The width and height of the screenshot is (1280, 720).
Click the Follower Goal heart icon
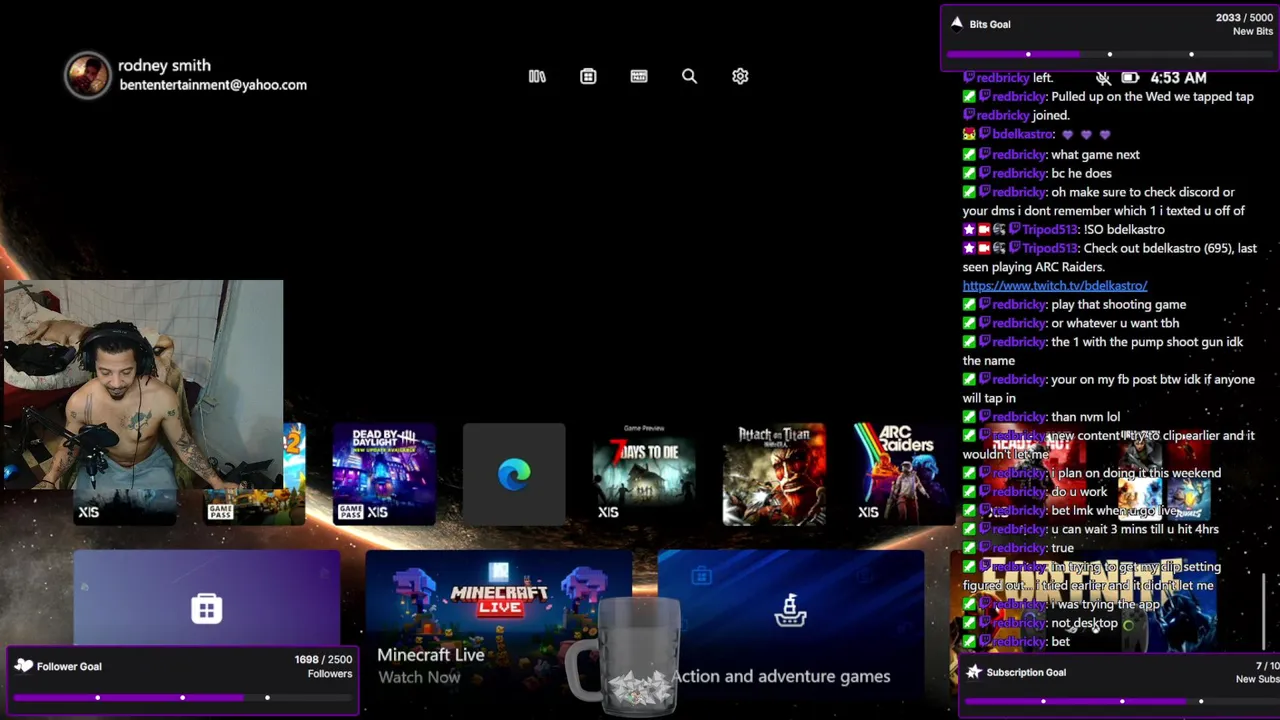[24, 666]
